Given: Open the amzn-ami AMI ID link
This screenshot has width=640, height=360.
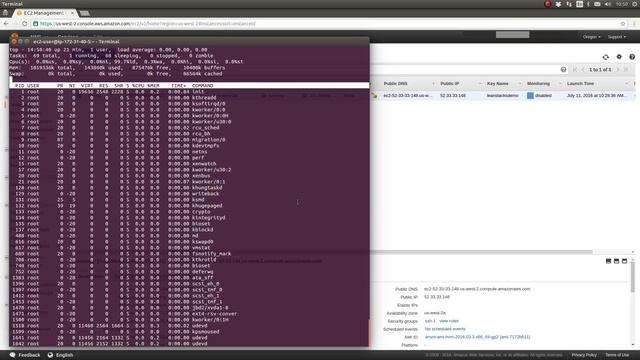Looking at the screenshot, I should tap(477, 337).
